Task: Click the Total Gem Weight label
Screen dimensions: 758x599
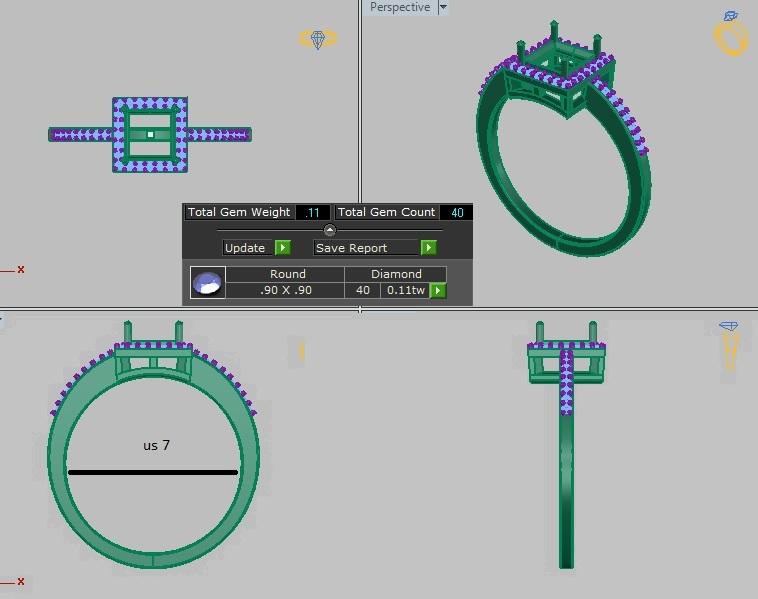Action: coord(239,212)
